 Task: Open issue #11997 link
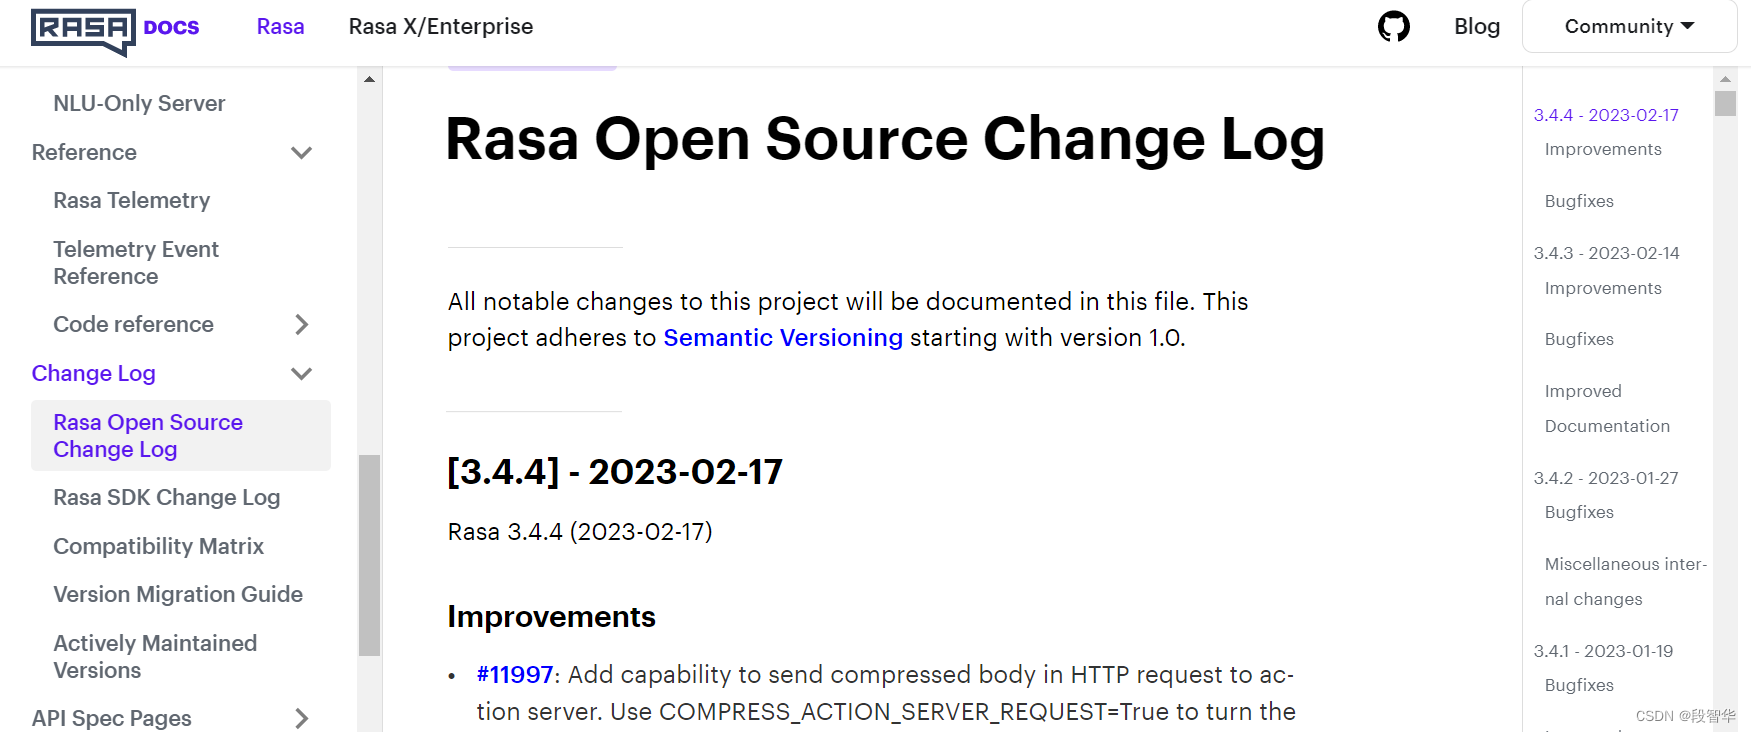click(x=514, y=675)
